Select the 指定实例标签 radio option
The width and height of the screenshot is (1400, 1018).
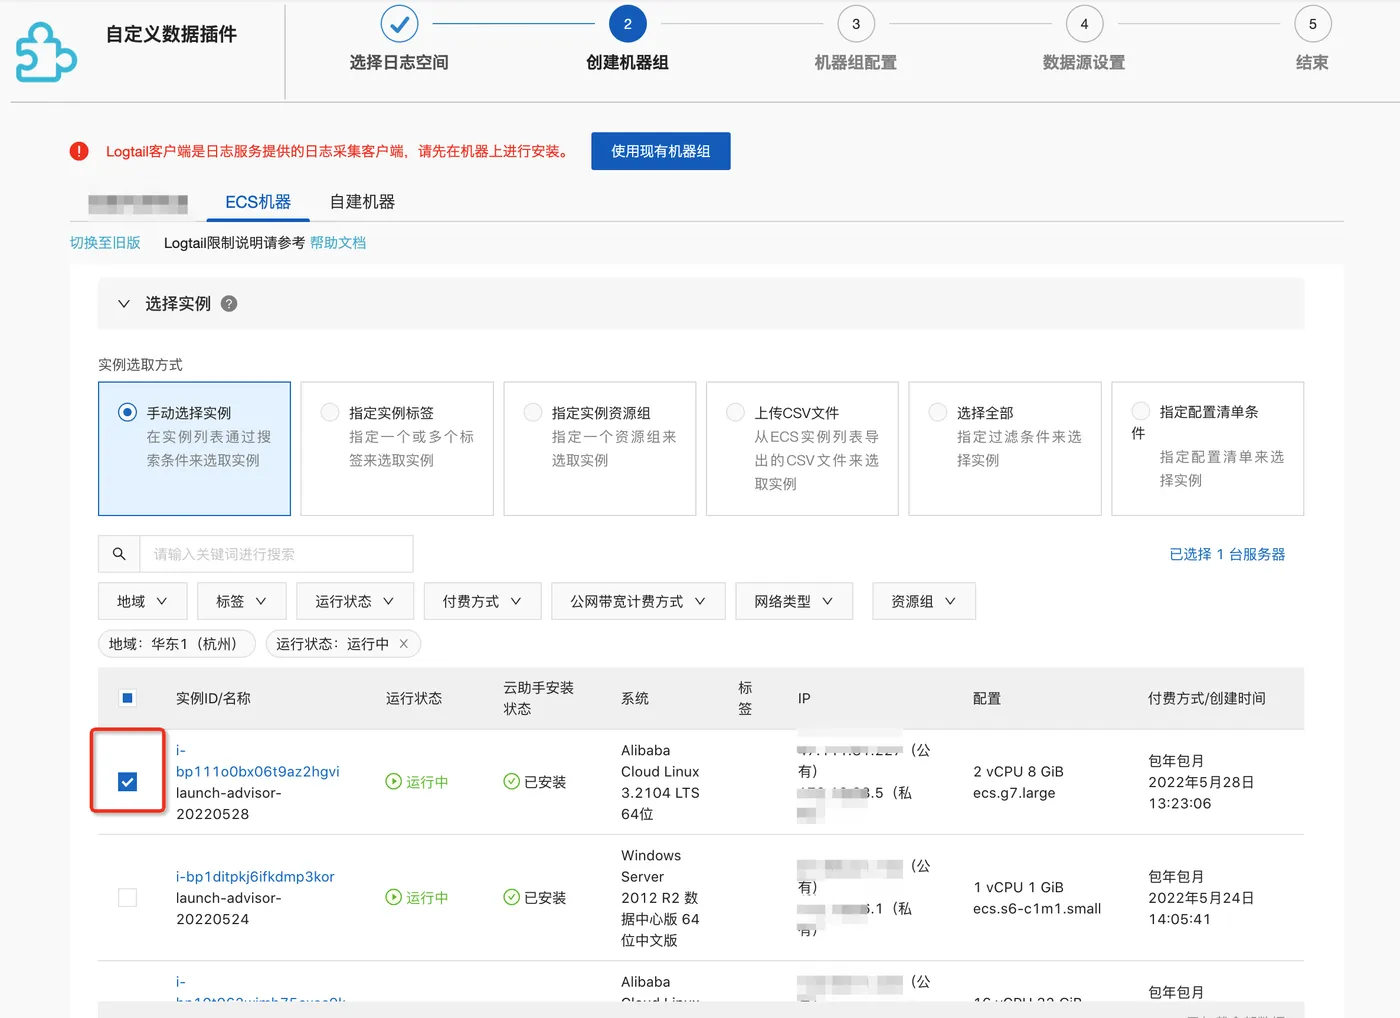tap(330, 412)
